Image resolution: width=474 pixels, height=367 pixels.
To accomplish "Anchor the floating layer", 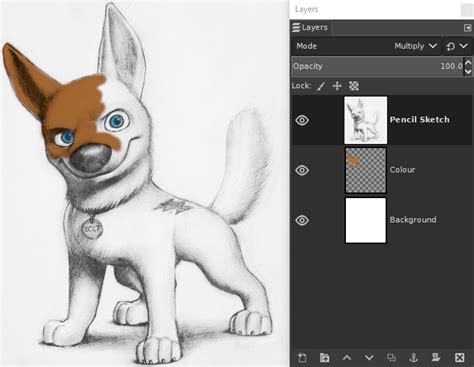I will point(414,358).
